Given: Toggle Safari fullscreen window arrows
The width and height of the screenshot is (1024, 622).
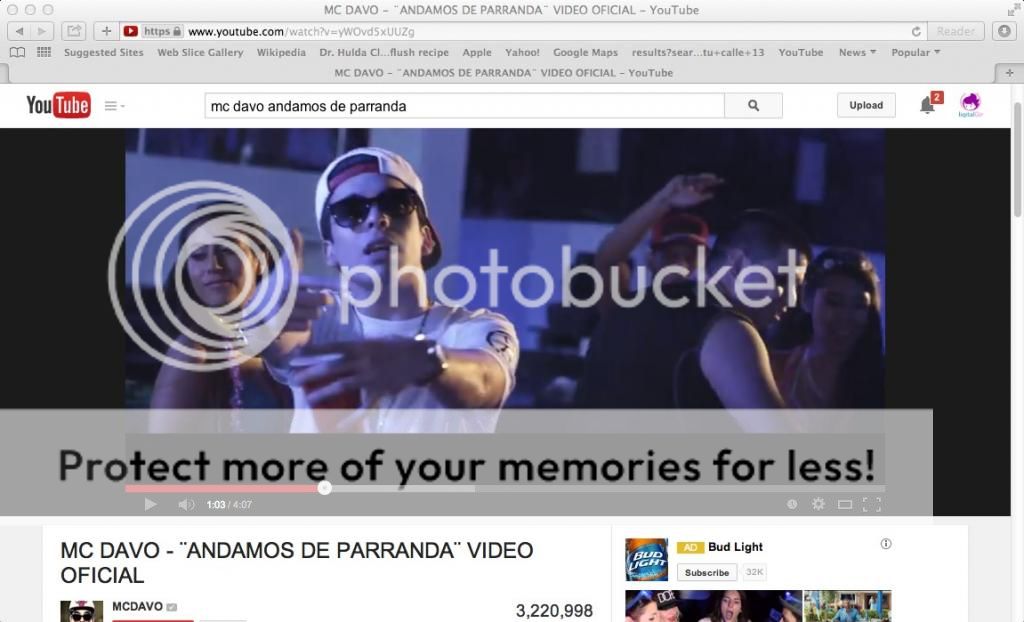Looking at the screenshot, I should (x=1012, y=10).
